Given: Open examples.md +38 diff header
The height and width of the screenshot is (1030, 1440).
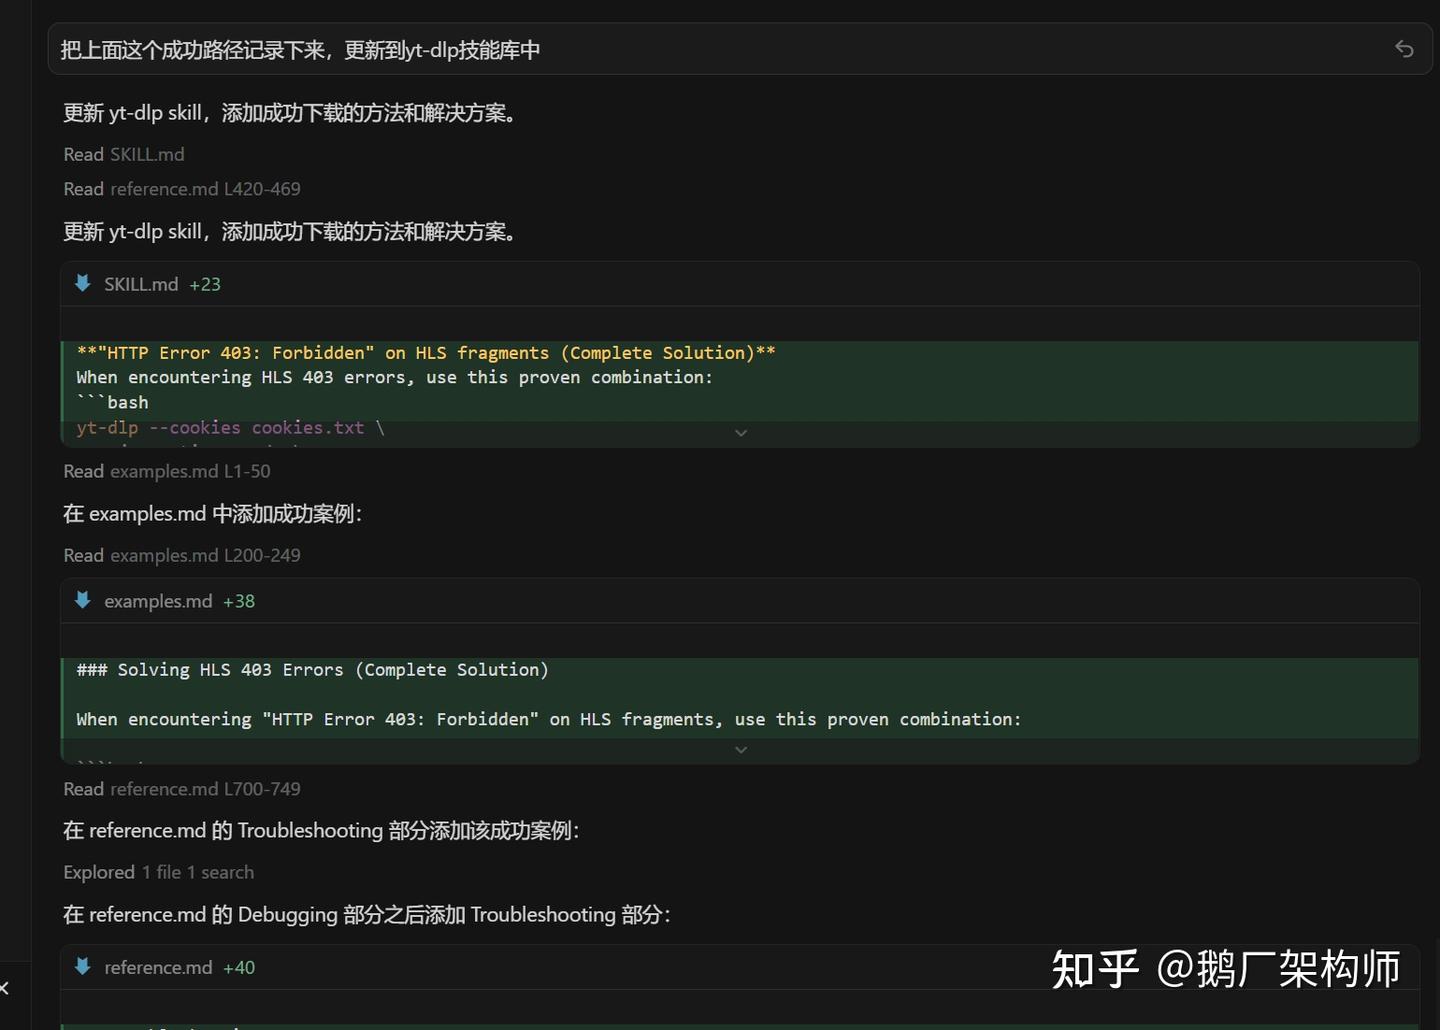Looking at the screenshot, I should pyautogui.click(x=740, y=601).
